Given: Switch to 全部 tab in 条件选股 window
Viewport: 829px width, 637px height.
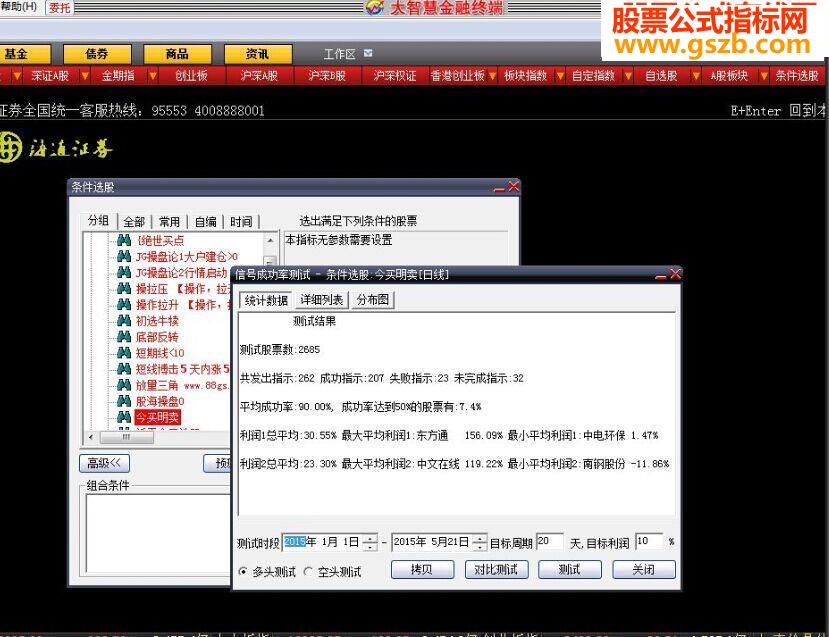Looking at the screenshot, I should [134, 221].
